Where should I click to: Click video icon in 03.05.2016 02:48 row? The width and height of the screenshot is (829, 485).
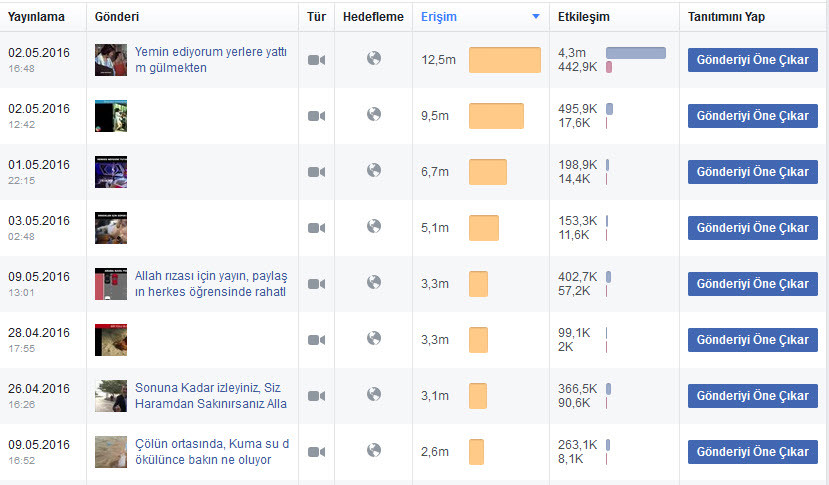(316, 228)
